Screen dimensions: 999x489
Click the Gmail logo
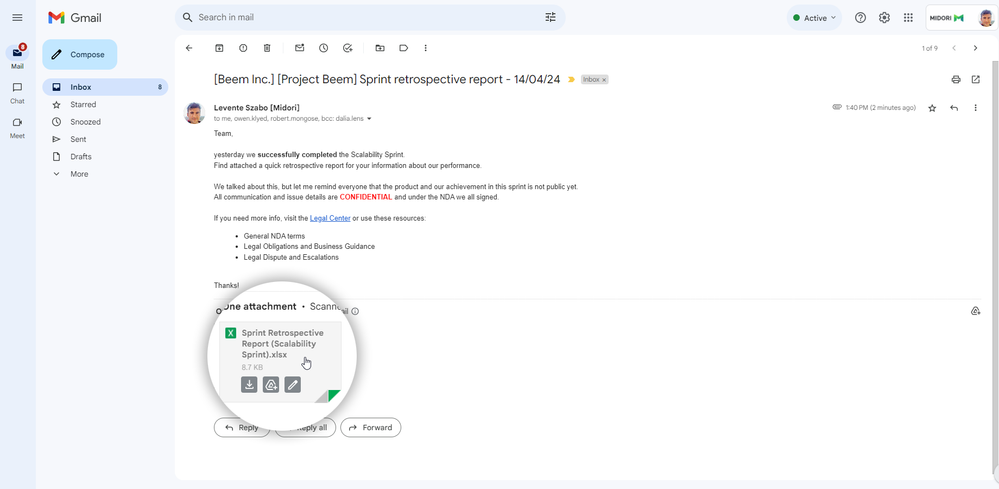[x=75, y=18]
